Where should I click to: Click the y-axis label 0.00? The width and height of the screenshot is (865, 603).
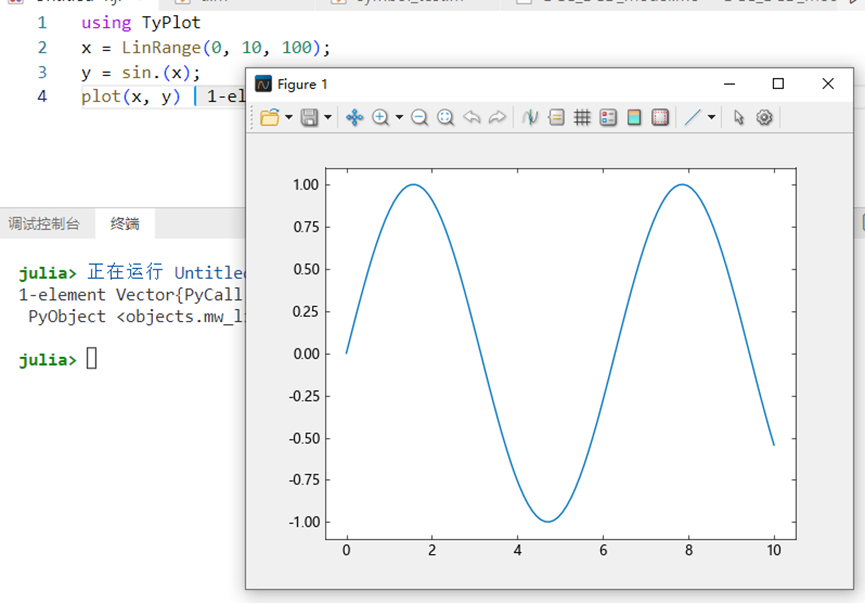click(306, 354)
